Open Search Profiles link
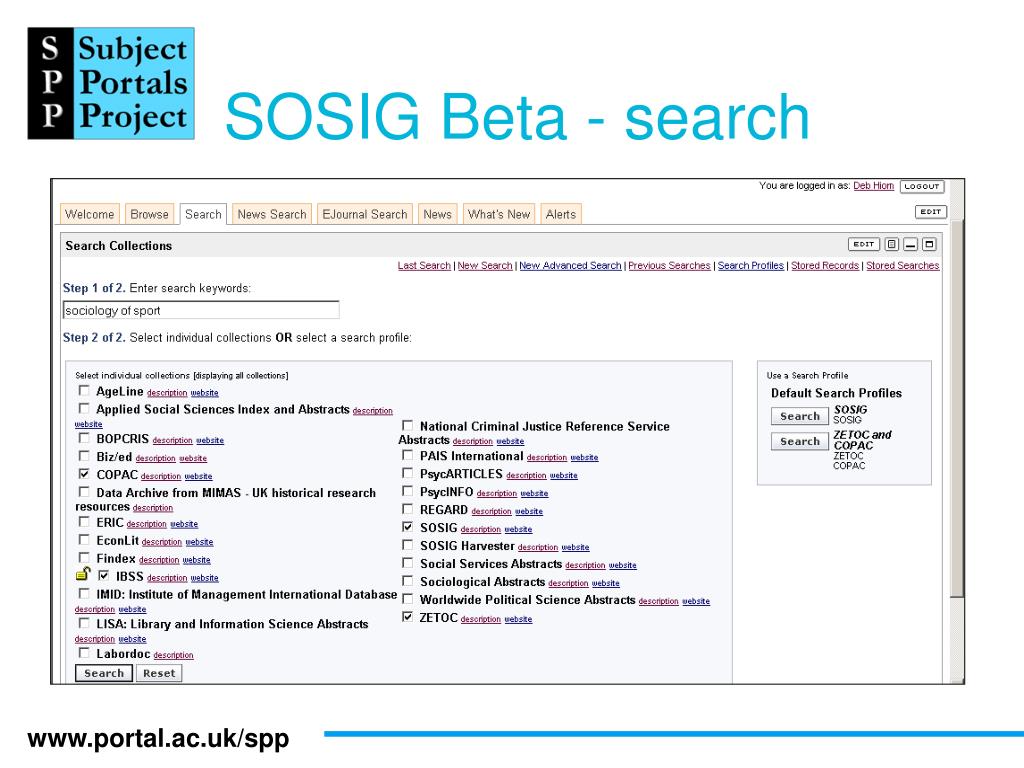This screenshot has width=1024, height=768. (x=750, y=265)
